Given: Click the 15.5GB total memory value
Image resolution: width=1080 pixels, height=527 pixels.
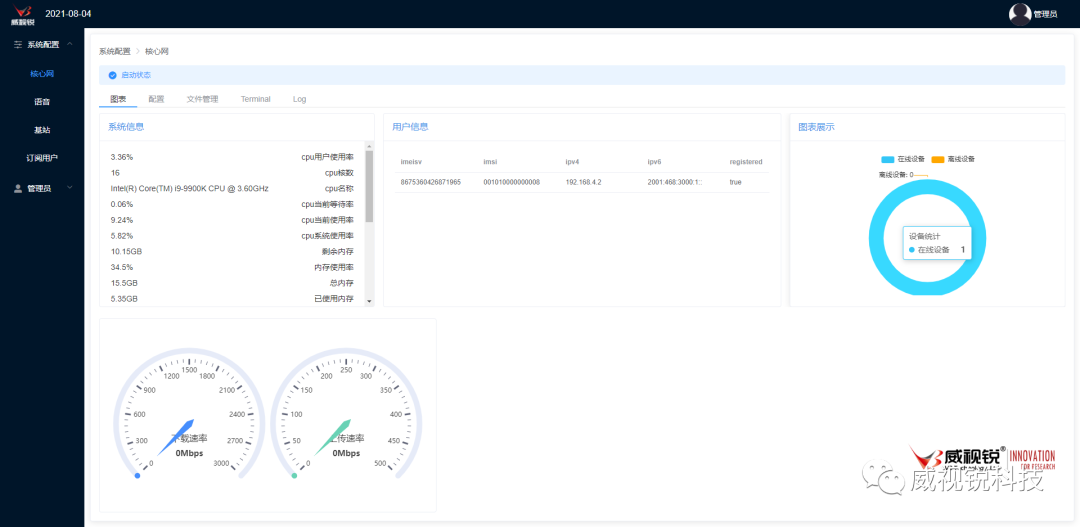Looking at the screenshot, I should 124,283.
